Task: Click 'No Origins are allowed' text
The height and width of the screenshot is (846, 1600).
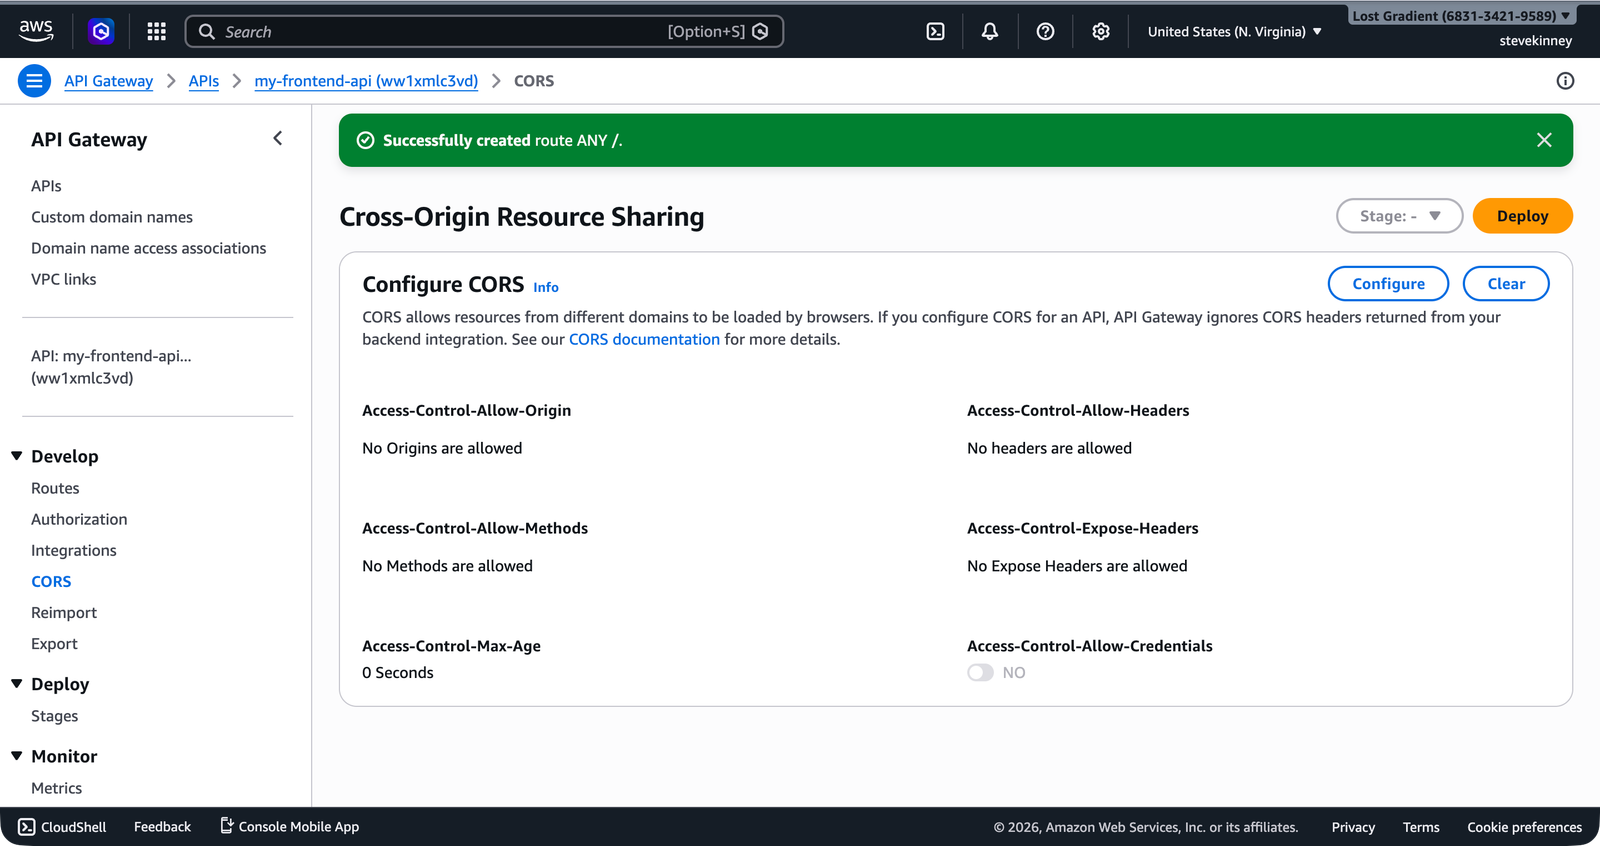Action: (x=442, y=448)
